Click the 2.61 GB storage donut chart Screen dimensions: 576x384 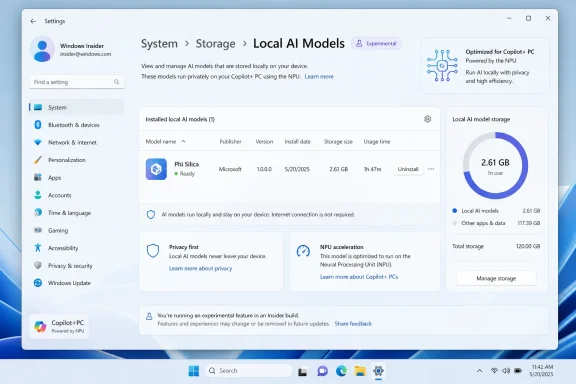tap(495, 165)
